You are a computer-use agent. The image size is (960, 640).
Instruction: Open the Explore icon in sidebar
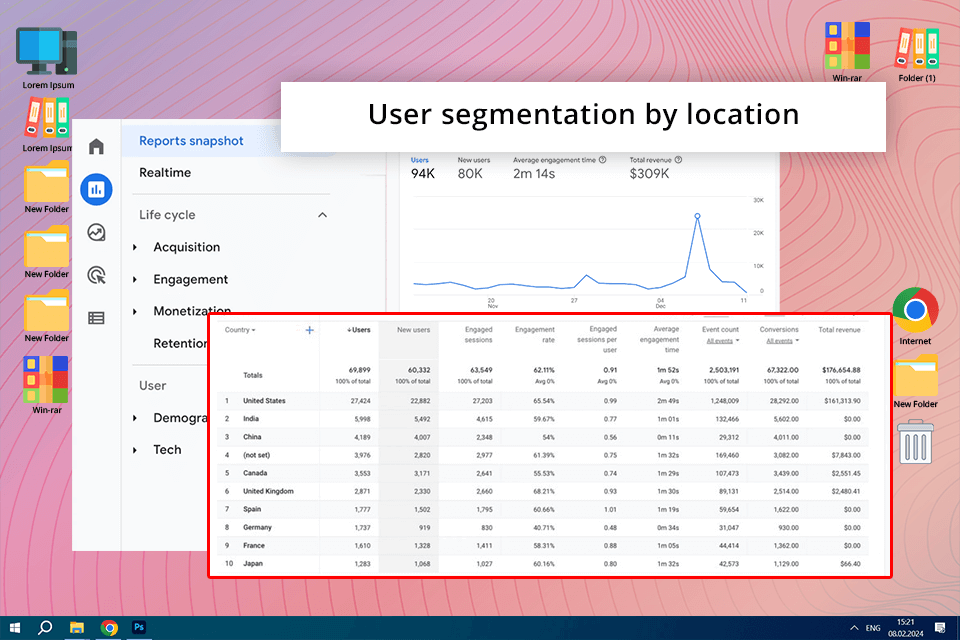coord(96,232)
